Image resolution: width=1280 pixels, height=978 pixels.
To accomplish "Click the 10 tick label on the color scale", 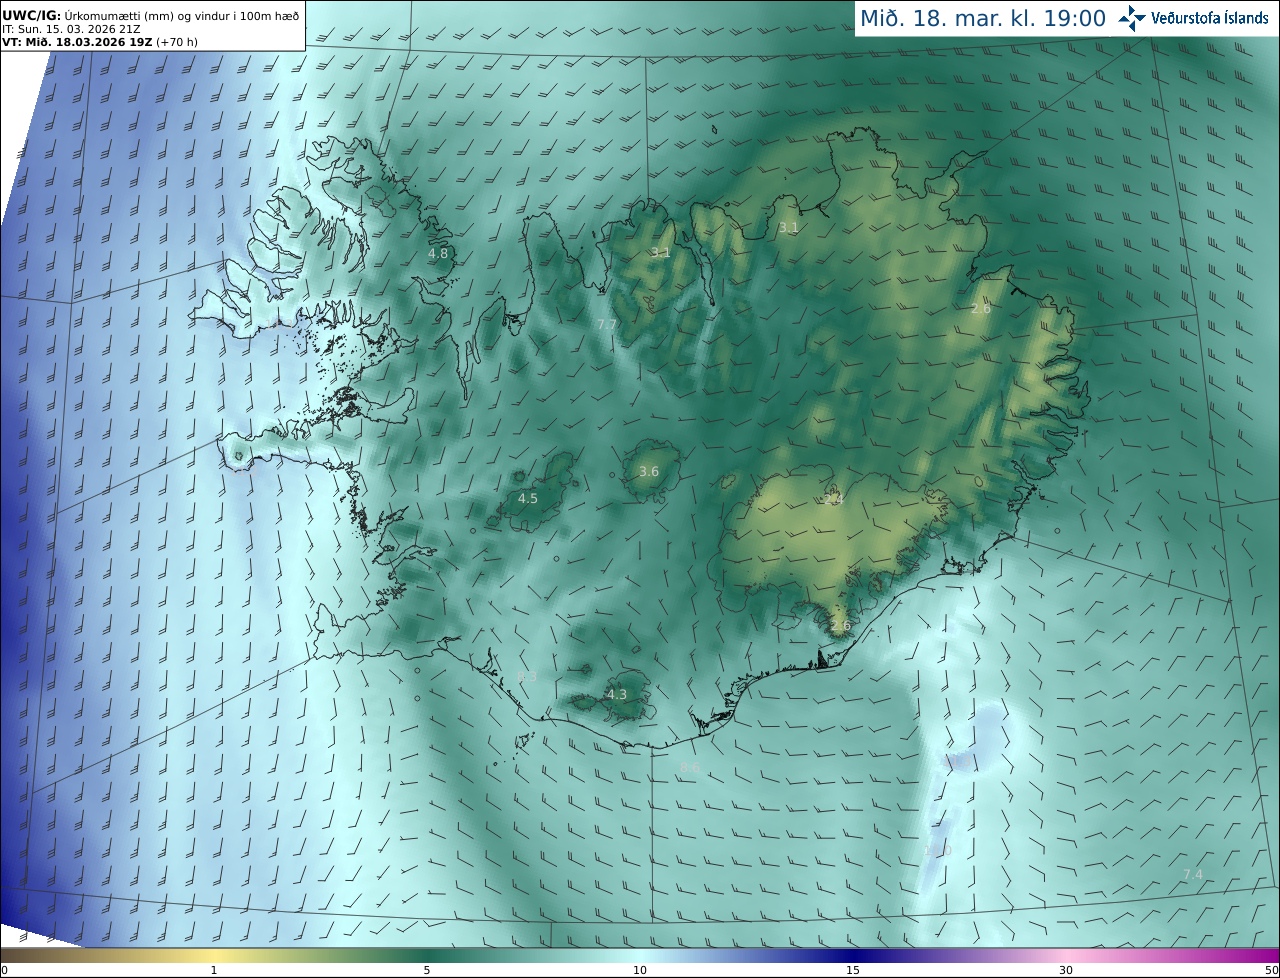I will pos(640,970).
